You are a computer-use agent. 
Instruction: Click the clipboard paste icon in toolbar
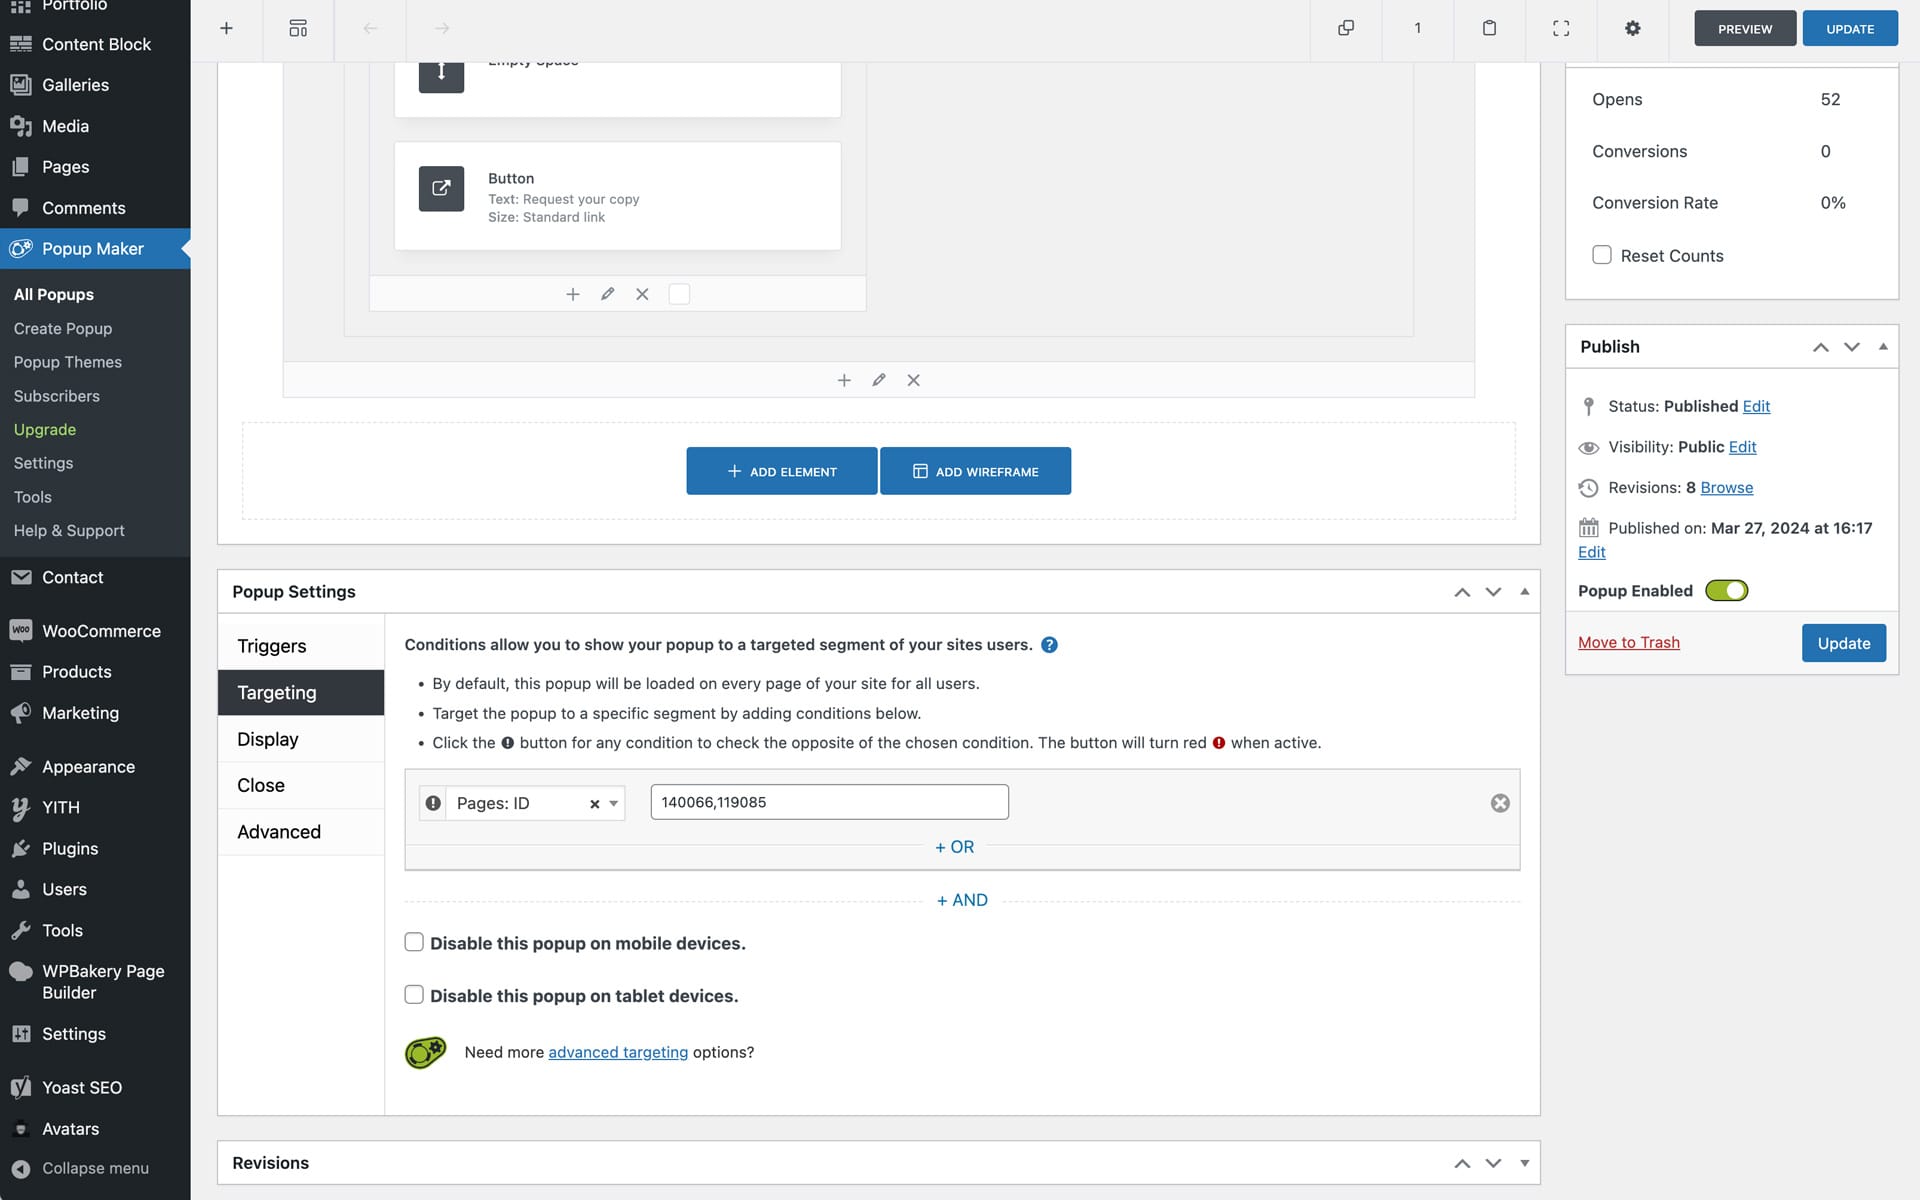pos(1489,28)
